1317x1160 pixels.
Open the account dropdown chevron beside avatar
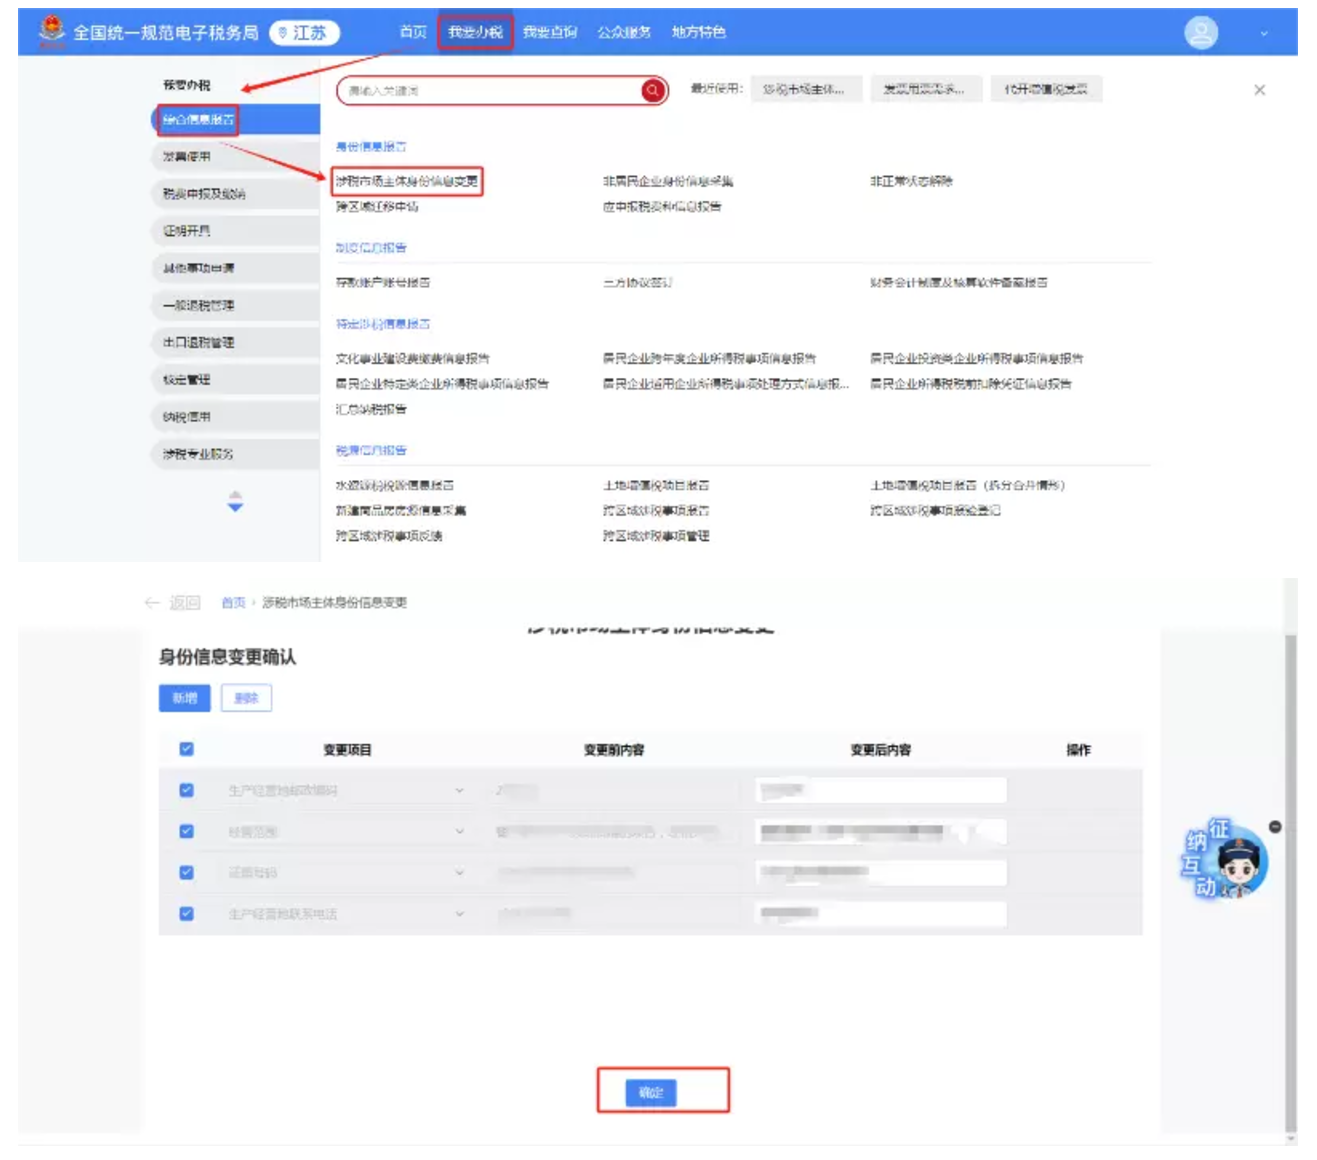[1263, 33]
